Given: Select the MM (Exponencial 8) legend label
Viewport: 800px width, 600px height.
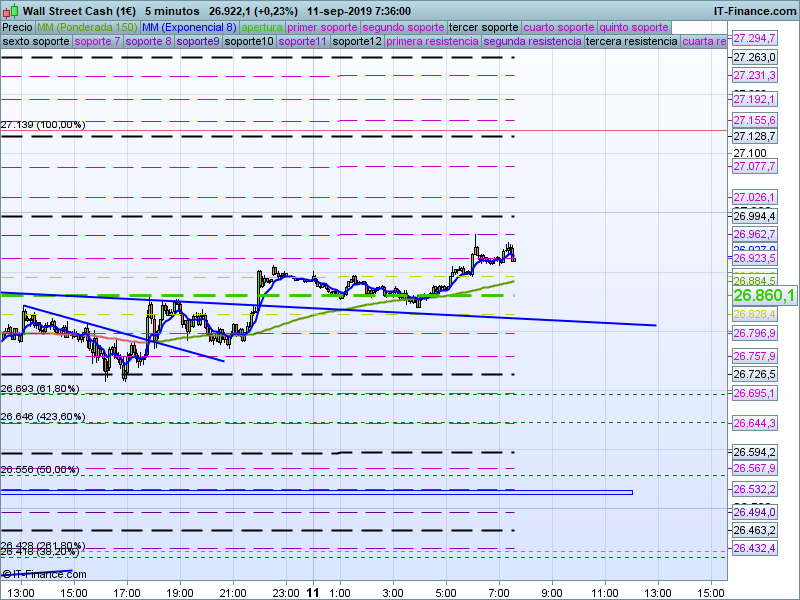Looking at the screenshot, I should 189,28.
